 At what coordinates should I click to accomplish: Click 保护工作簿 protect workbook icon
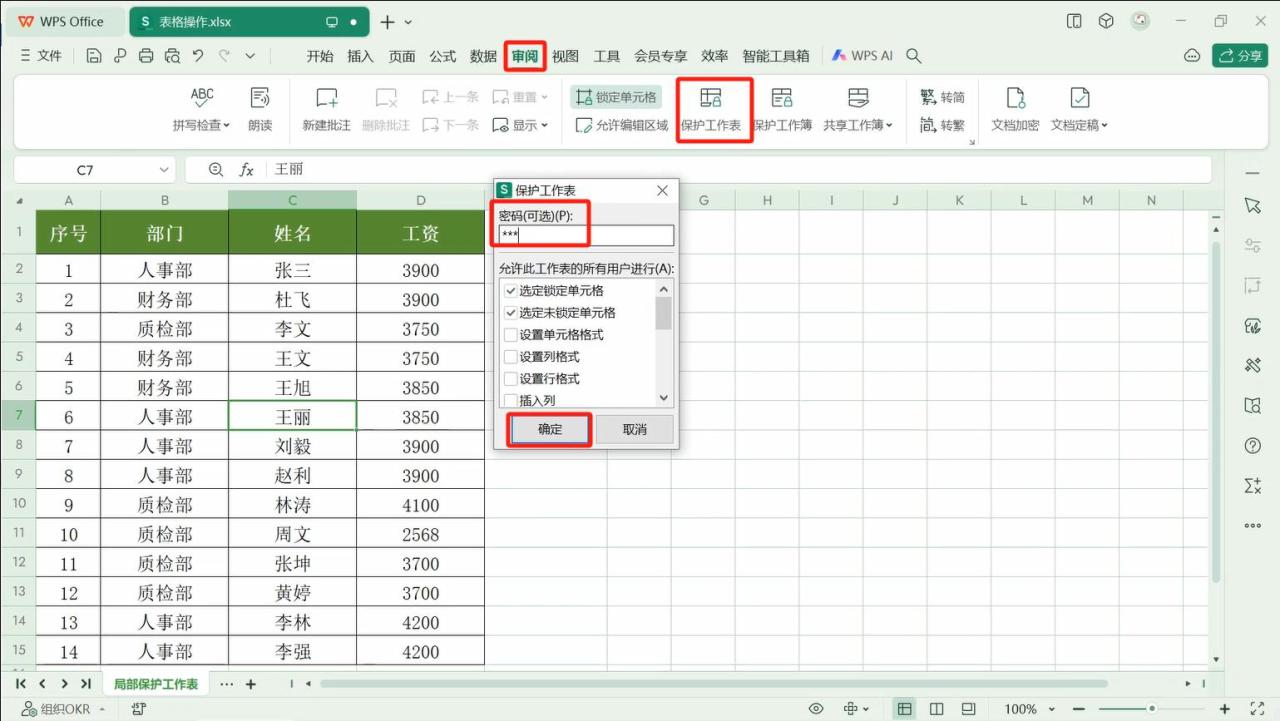tap(782, 97)
